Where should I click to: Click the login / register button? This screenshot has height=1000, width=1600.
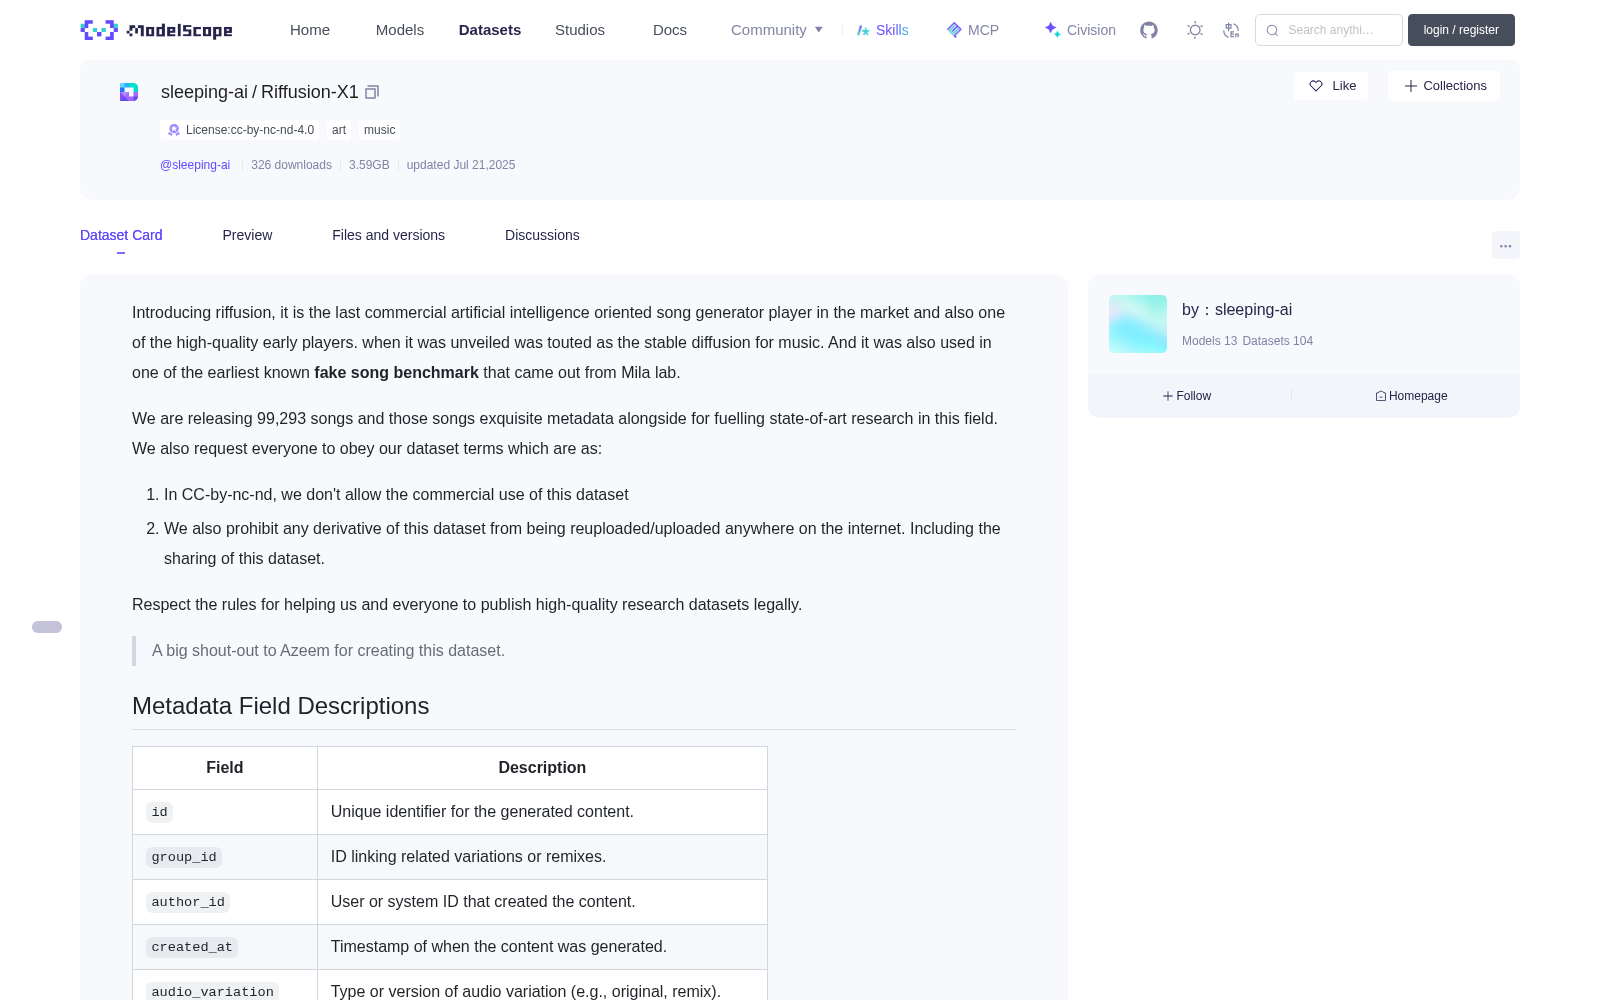[1461, 30]
